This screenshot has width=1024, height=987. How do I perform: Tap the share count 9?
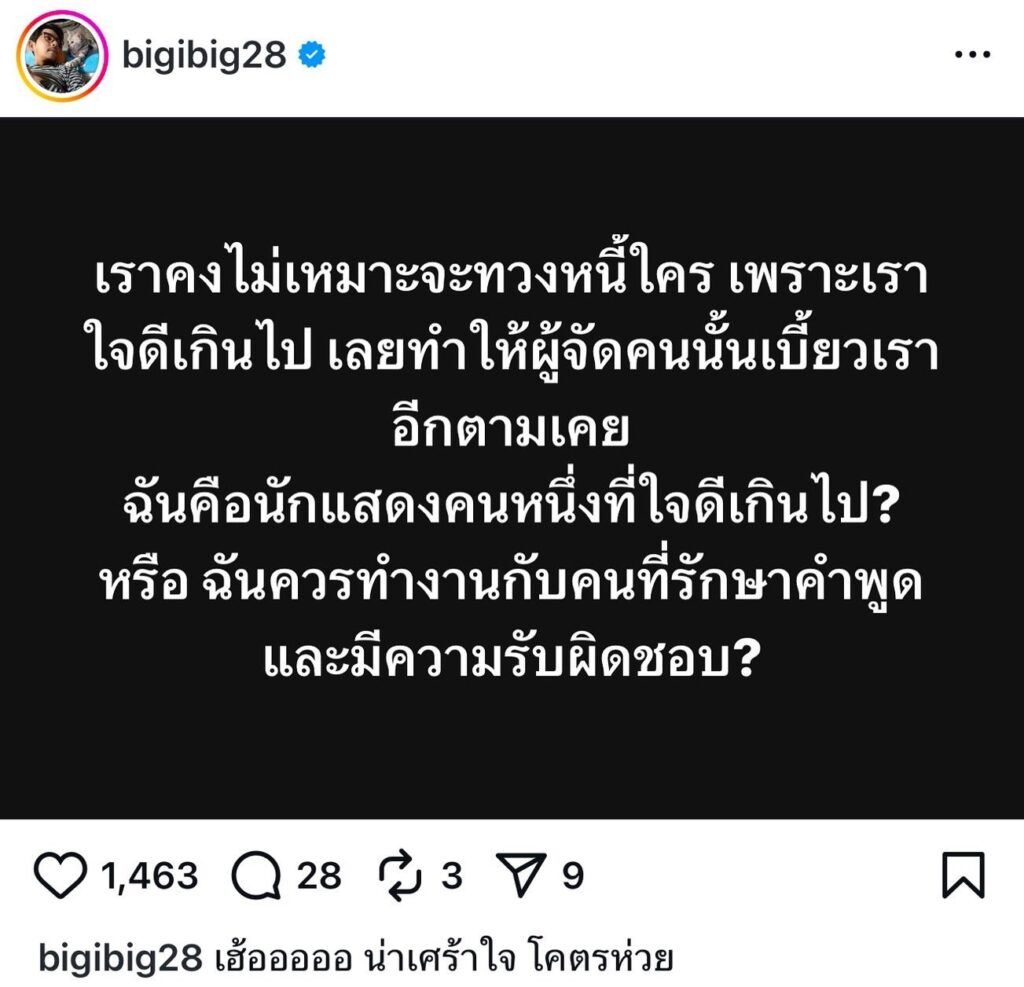[x=573, y=876]
